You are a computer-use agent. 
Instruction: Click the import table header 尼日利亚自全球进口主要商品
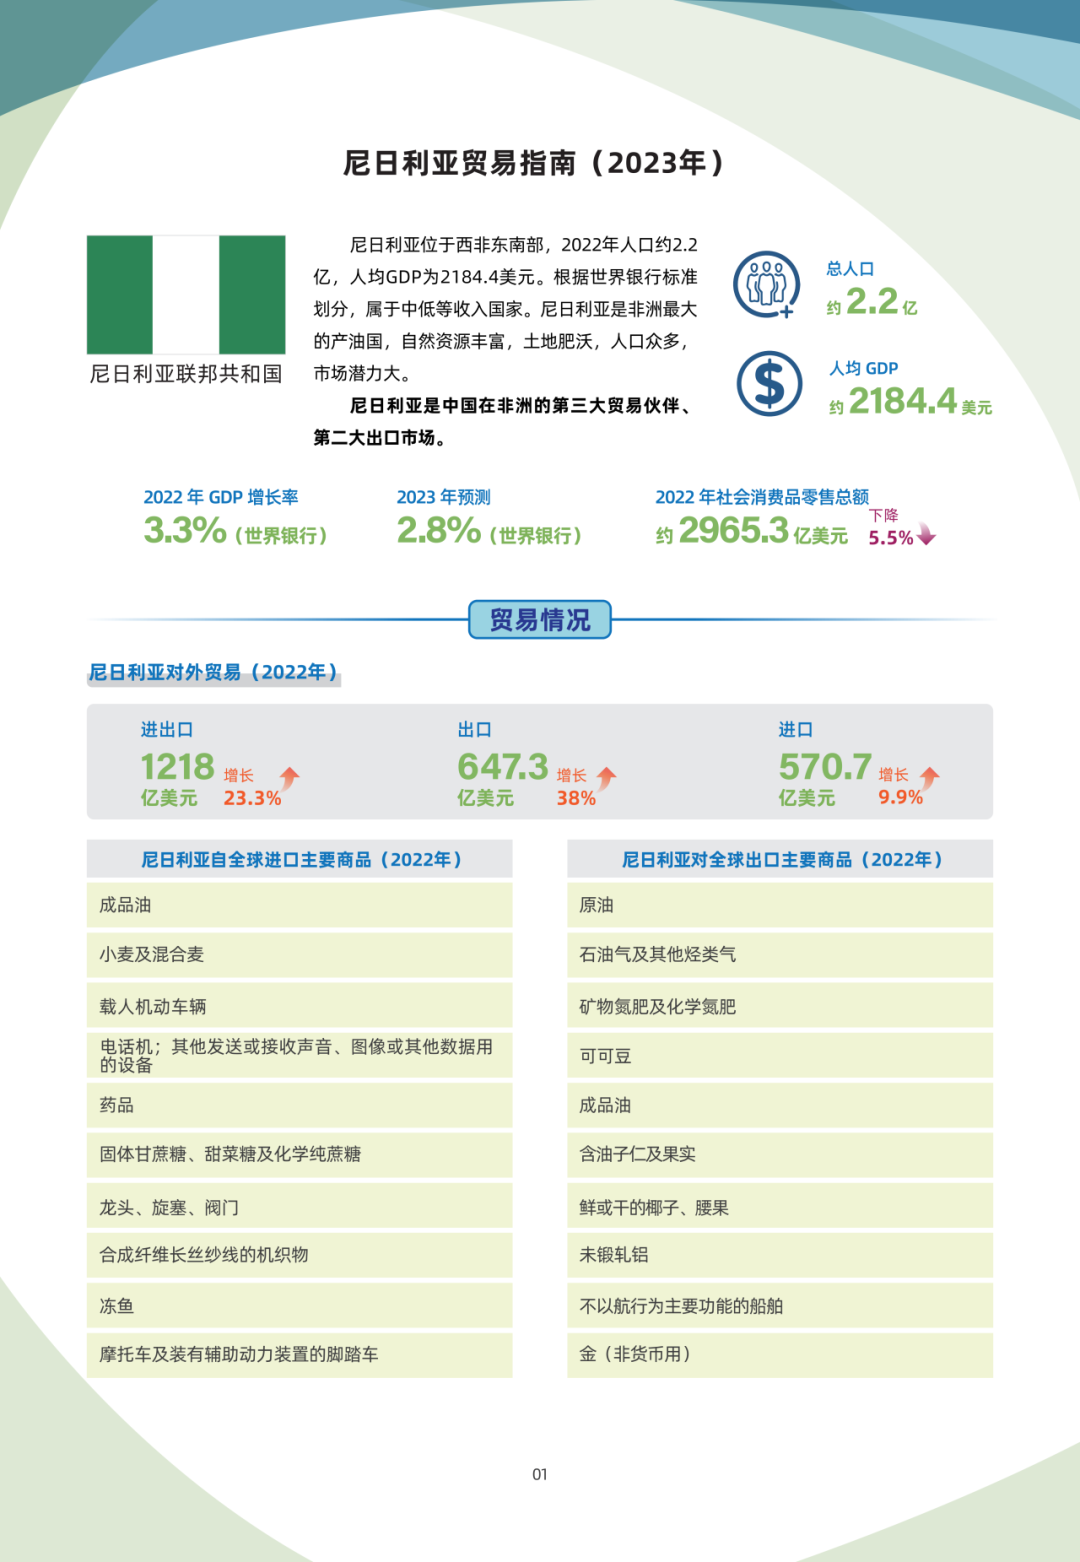[300, 859]
